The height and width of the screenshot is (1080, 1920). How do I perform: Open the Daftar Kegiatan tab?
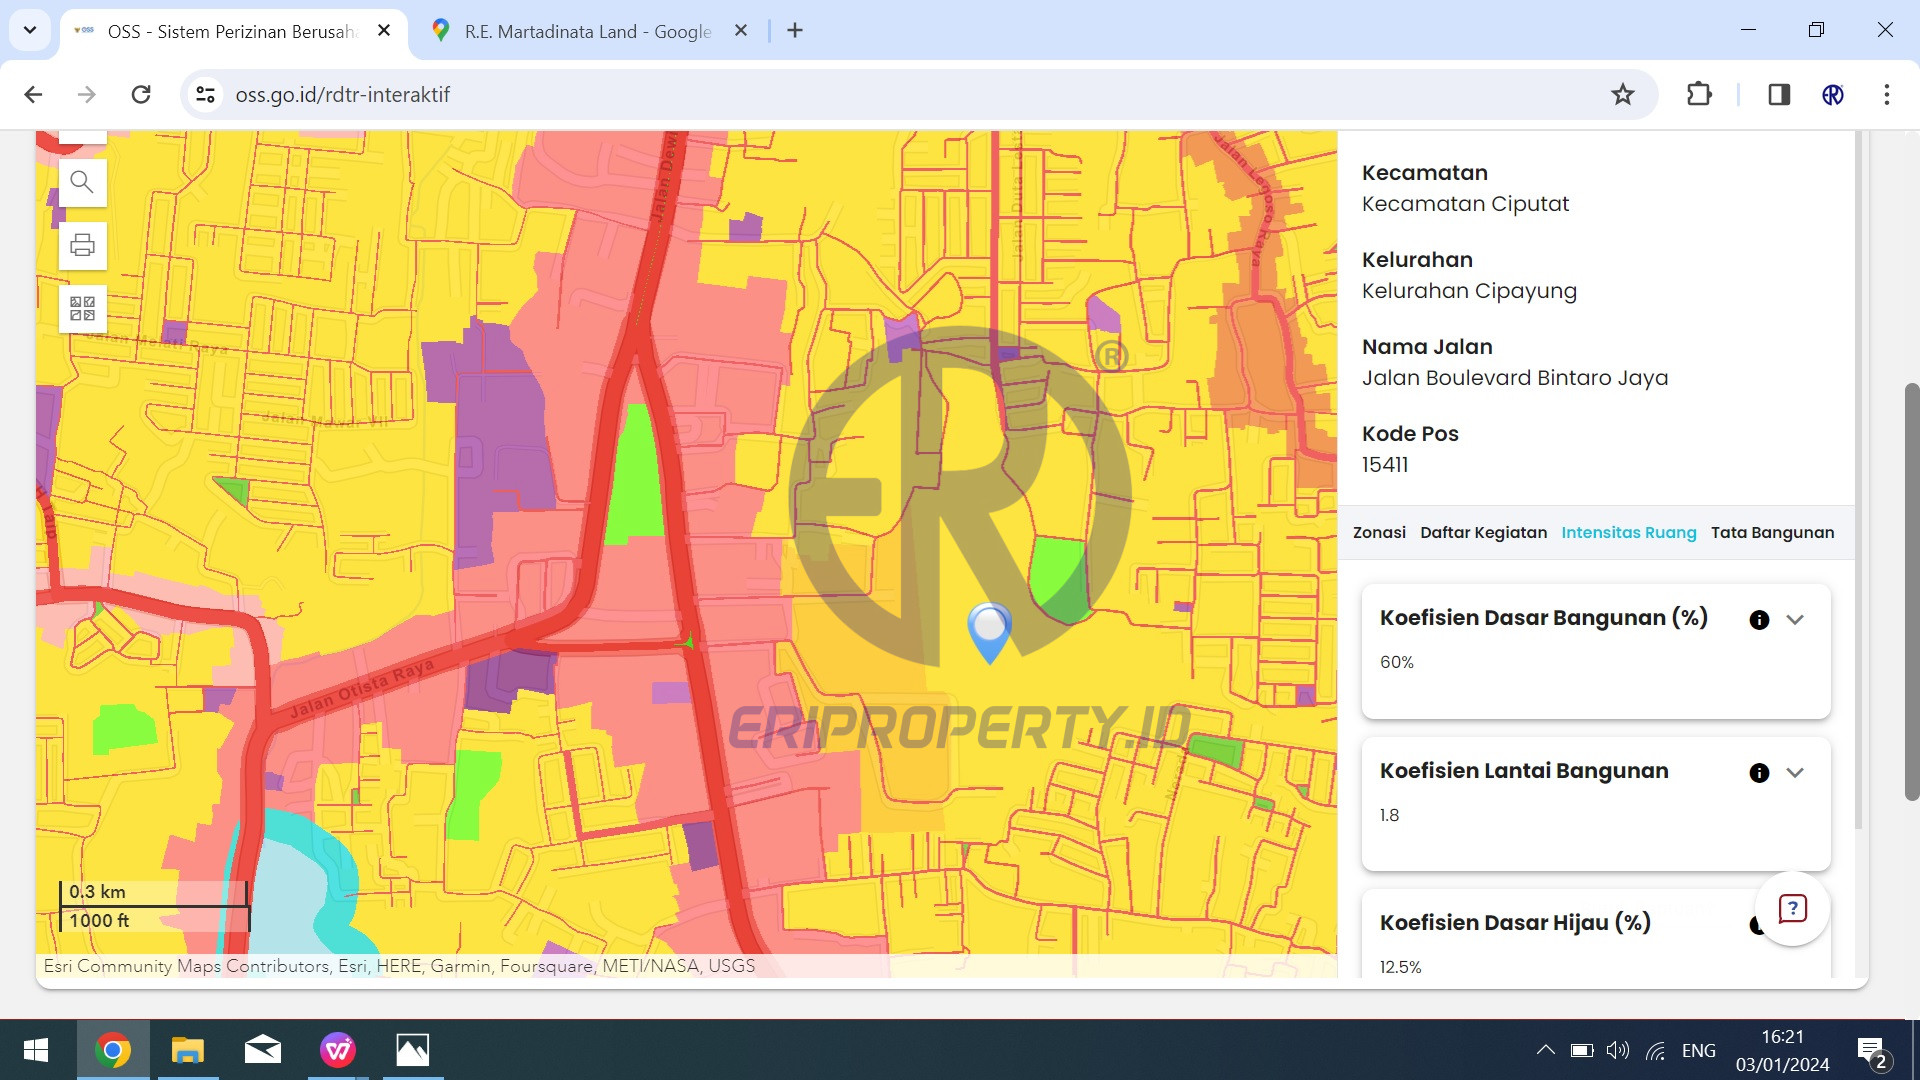pyautogui.click(x=1483, y=533)
